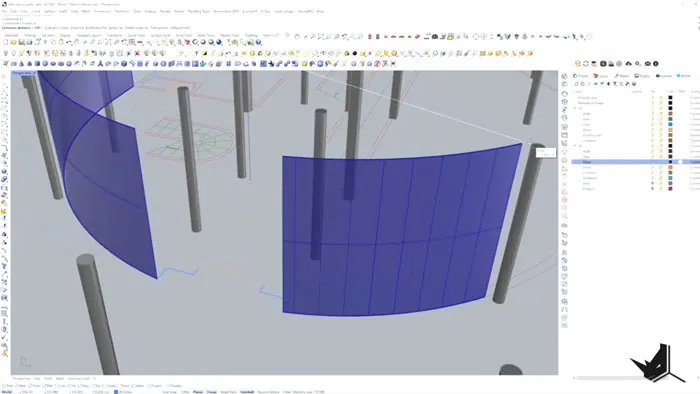Screen dimensions: 700x394
Task: Paste from clipboard toolbar icon
Action: coord(61,42)
